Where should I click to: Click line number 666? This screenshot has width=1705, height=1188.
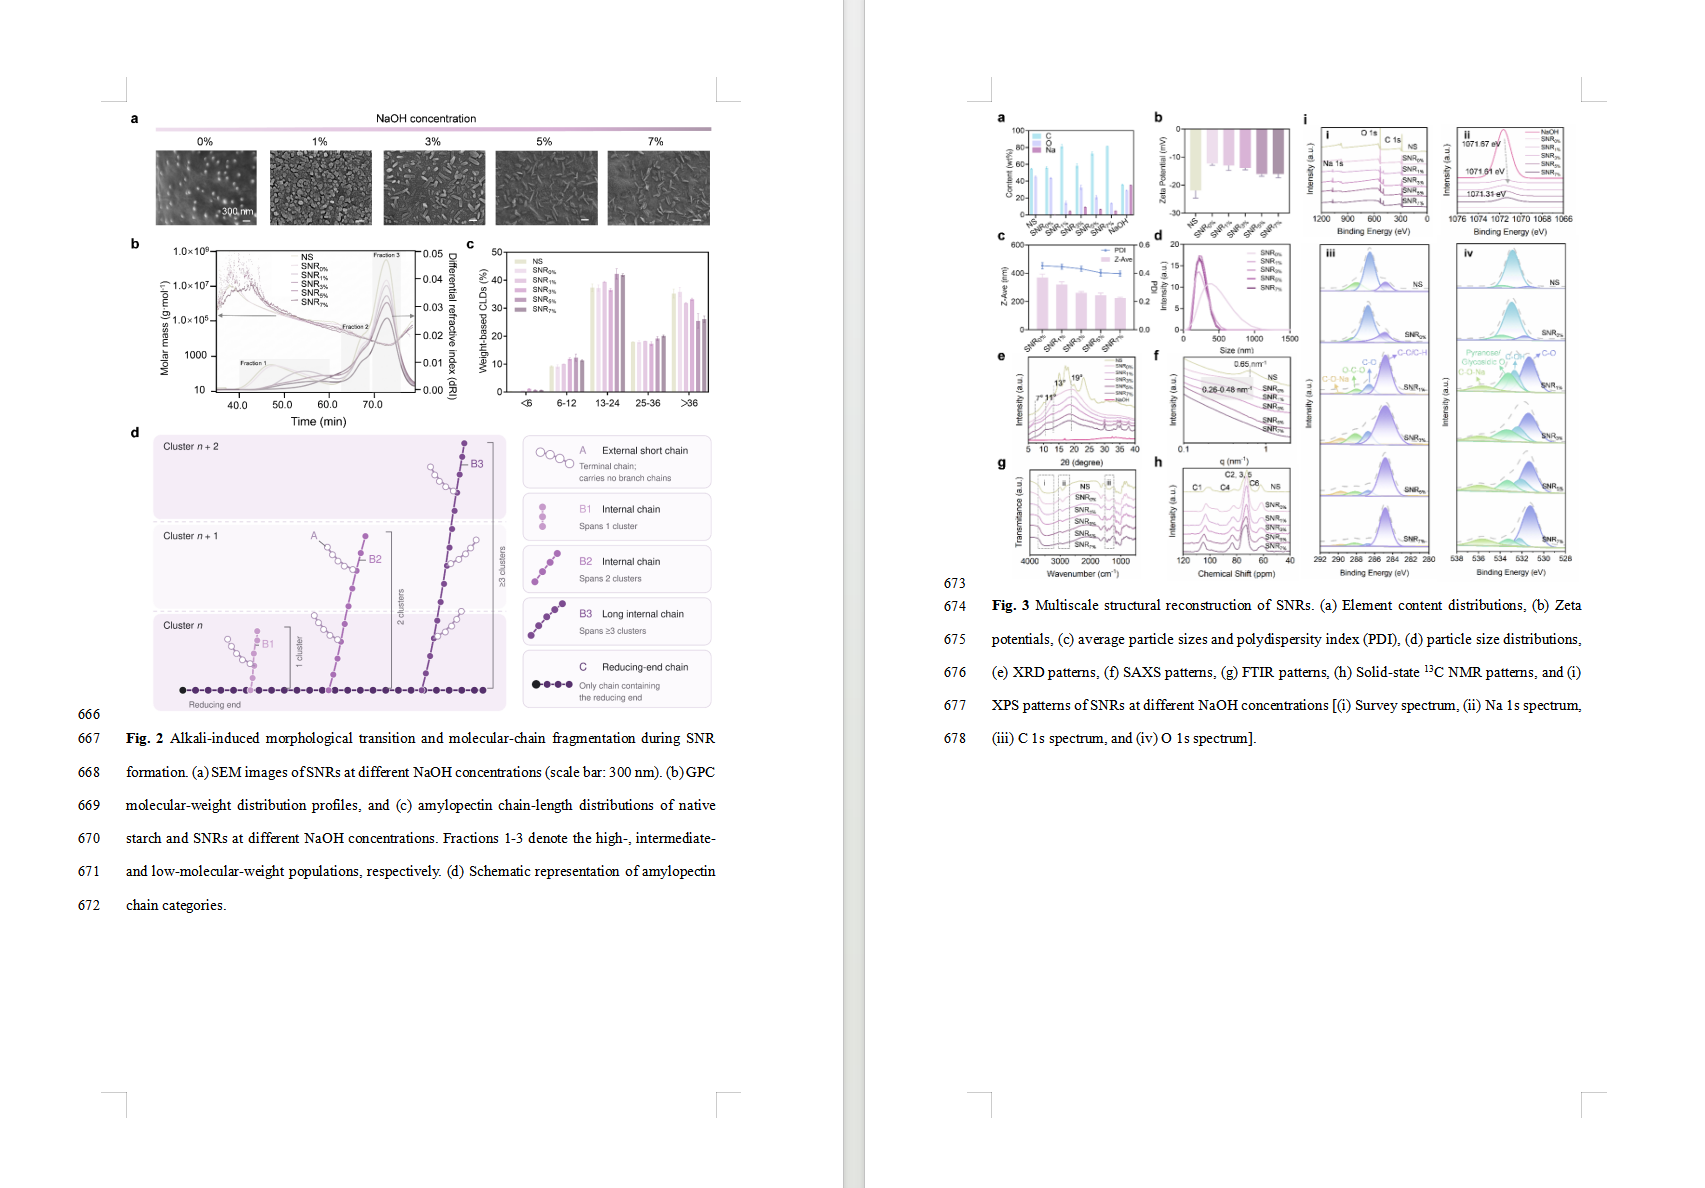tap(89, 714)
